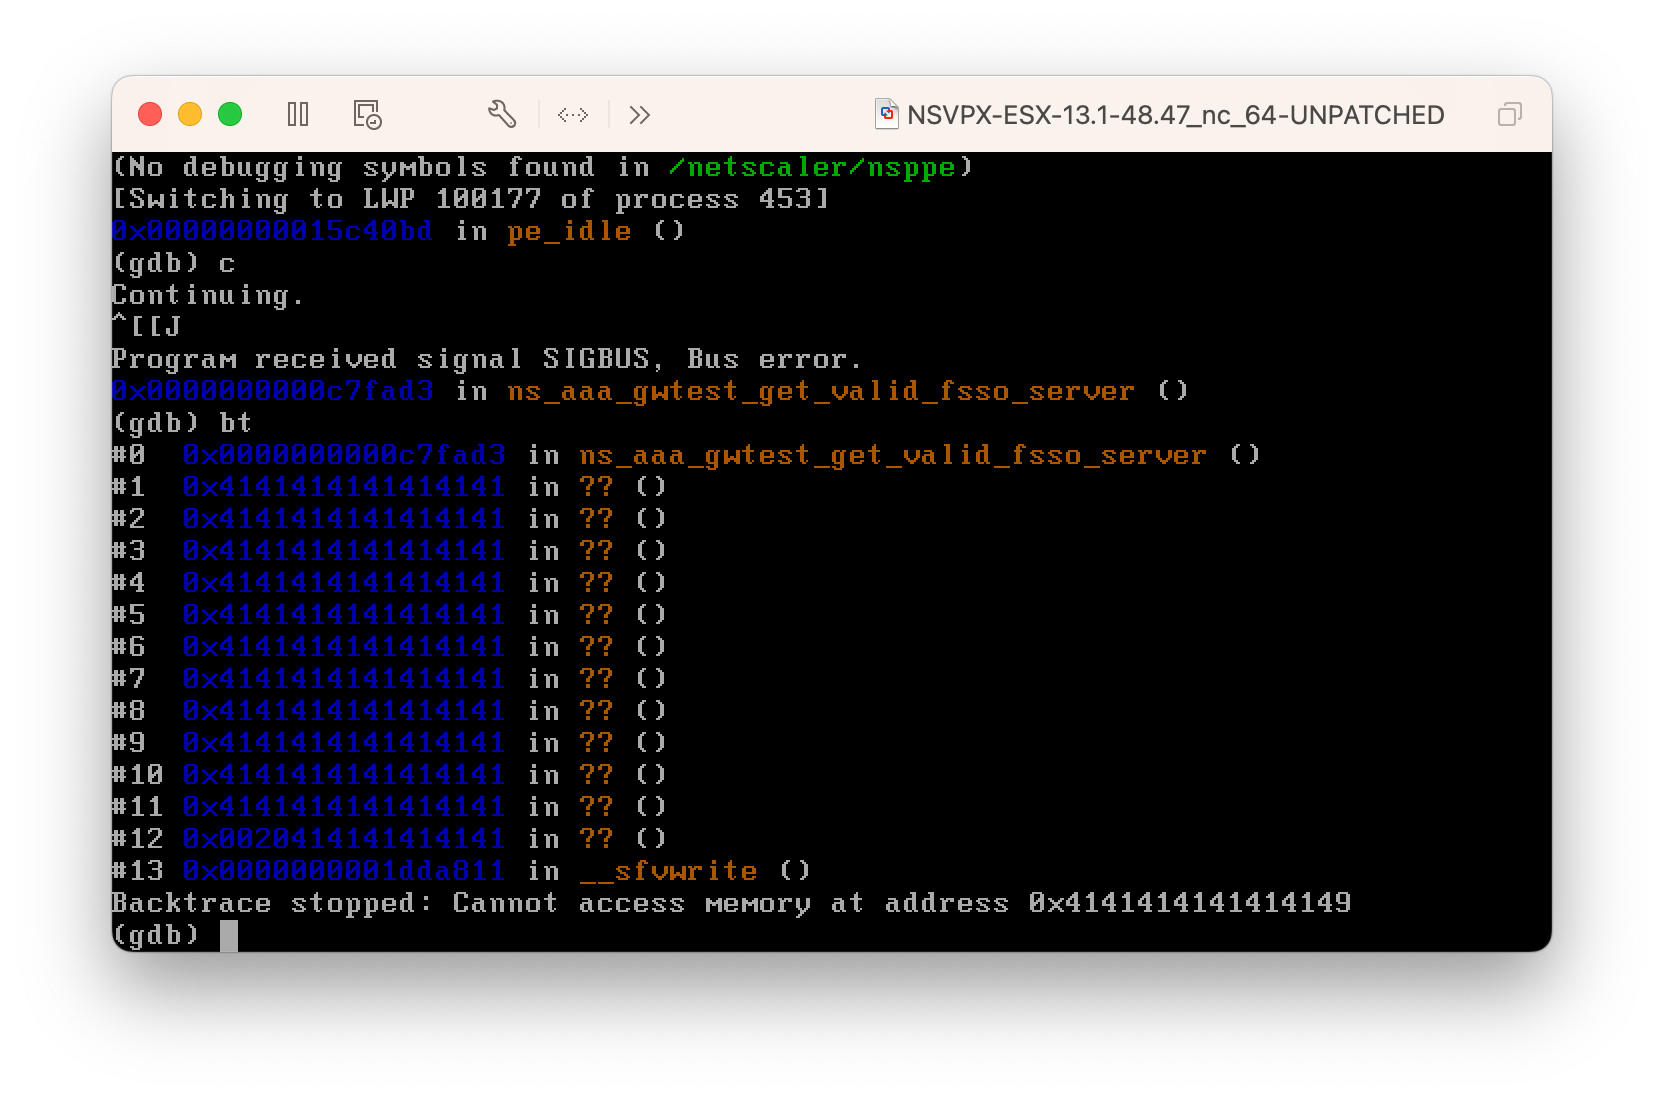This screenshot has height=1100, width=1664.
Task: Click the __sfvwrite symbol in frame #13
Action: click(668, 870)
